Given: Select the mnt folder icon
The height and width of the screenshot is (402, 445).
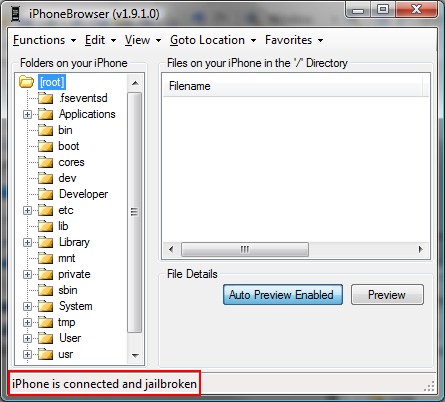Looking at the screenshot, I should pyautogui.click(x=45, y=258).
